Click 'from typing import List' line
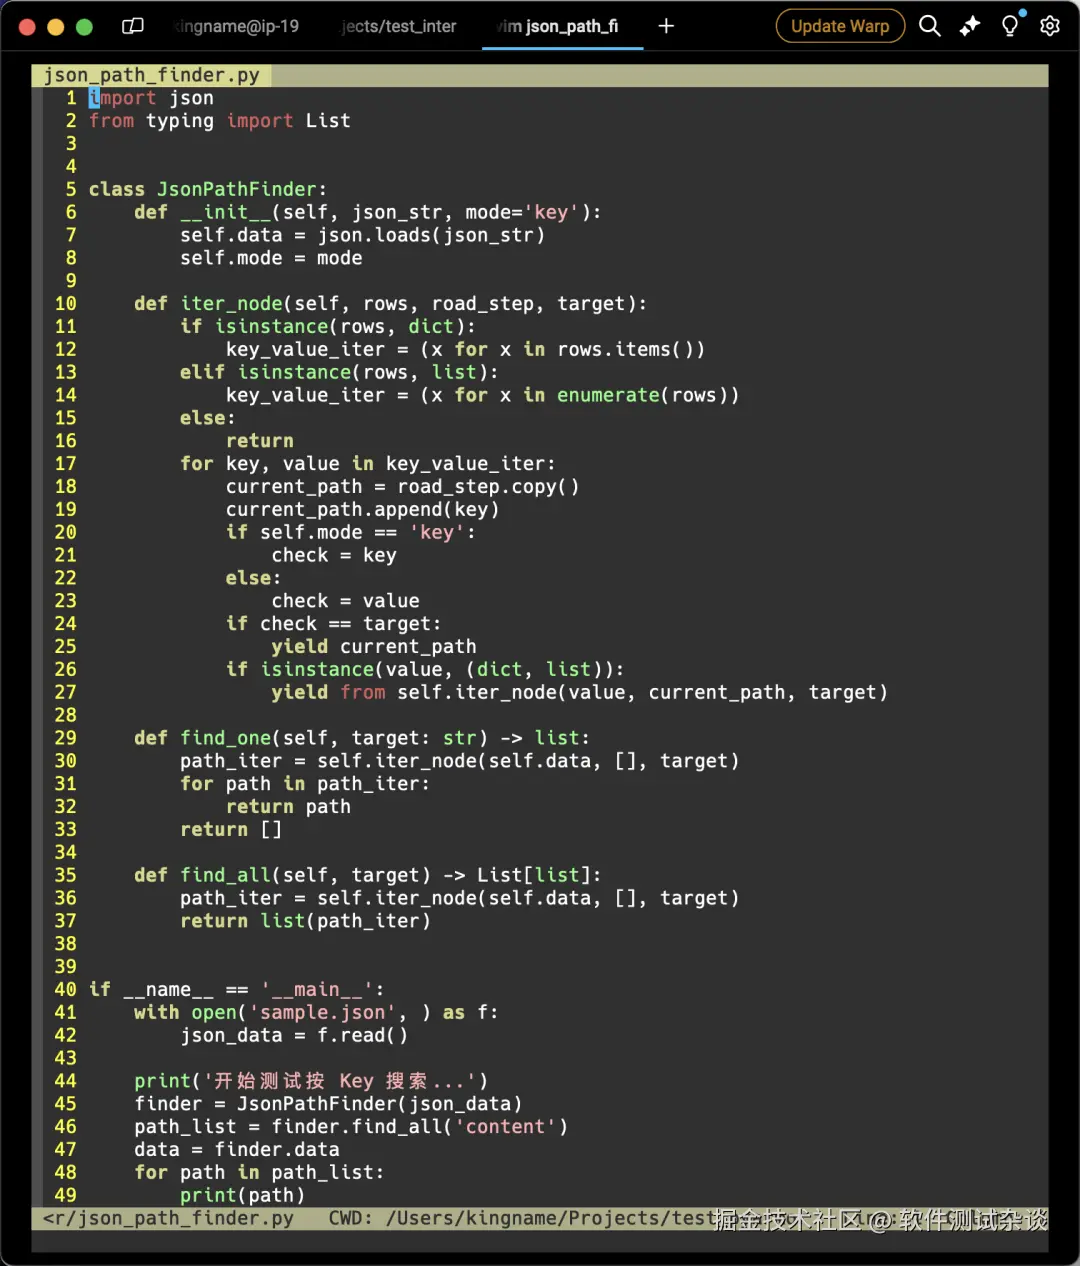 tap(220, 121)
